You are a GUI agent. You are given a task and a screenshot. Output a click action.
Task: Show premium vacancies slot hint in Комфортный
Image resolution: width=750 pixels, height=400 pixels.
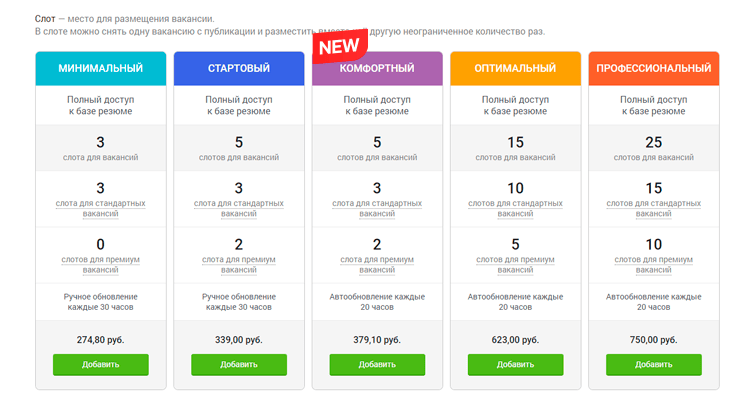(x=377, y=264)
